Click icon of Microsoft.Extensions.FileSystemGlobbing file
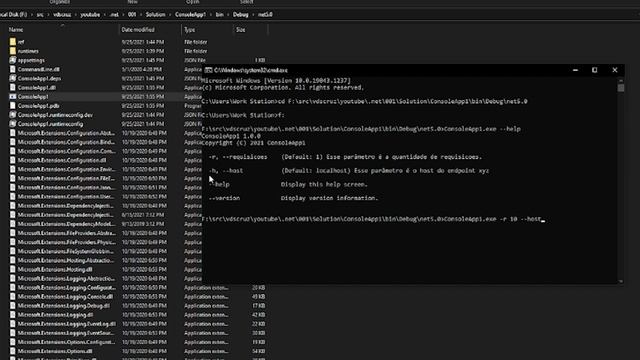 click(x=13, y=251)
